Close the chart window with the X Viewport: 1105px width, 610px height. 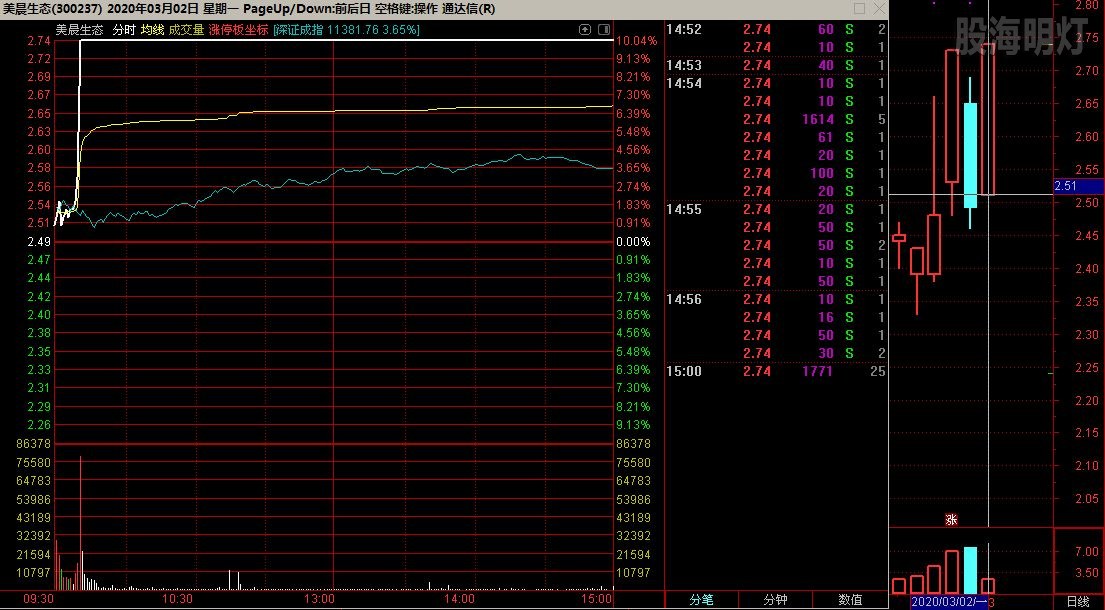tap(879, 8)
